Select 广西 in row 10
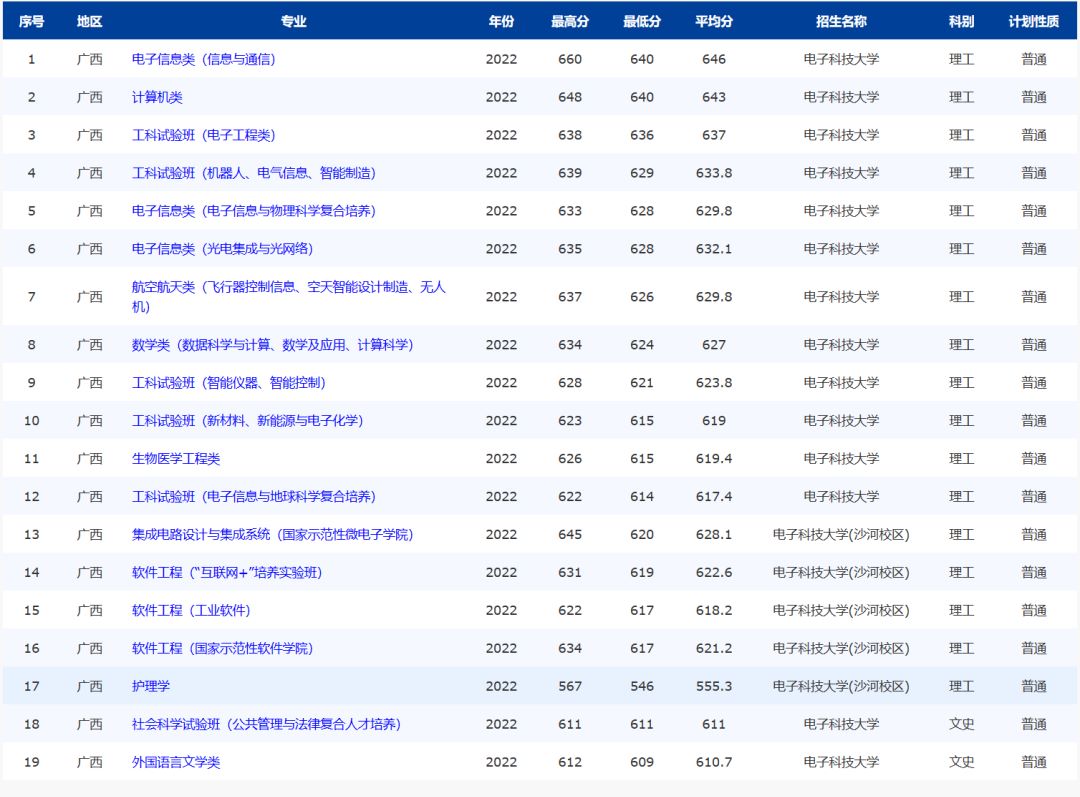The width and height of the screenshot is (1080, 797). pyautogui.click(x=90, y=420)
